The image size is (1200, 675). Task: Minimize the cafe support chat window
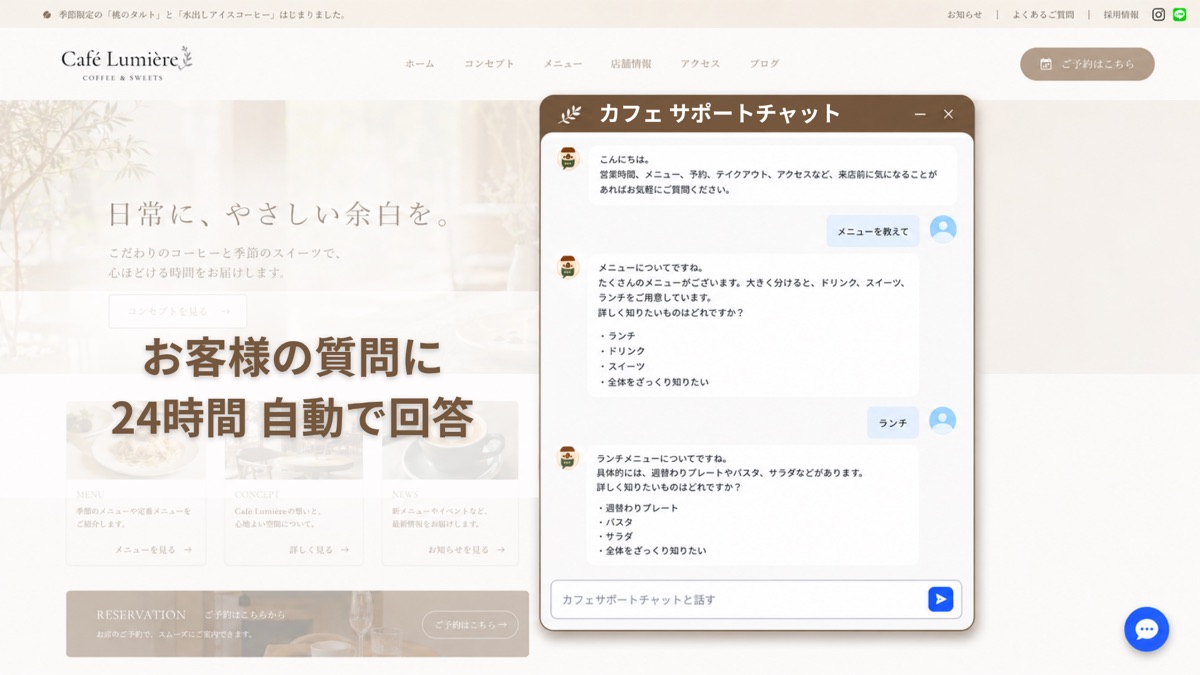(x=920, y=114)
